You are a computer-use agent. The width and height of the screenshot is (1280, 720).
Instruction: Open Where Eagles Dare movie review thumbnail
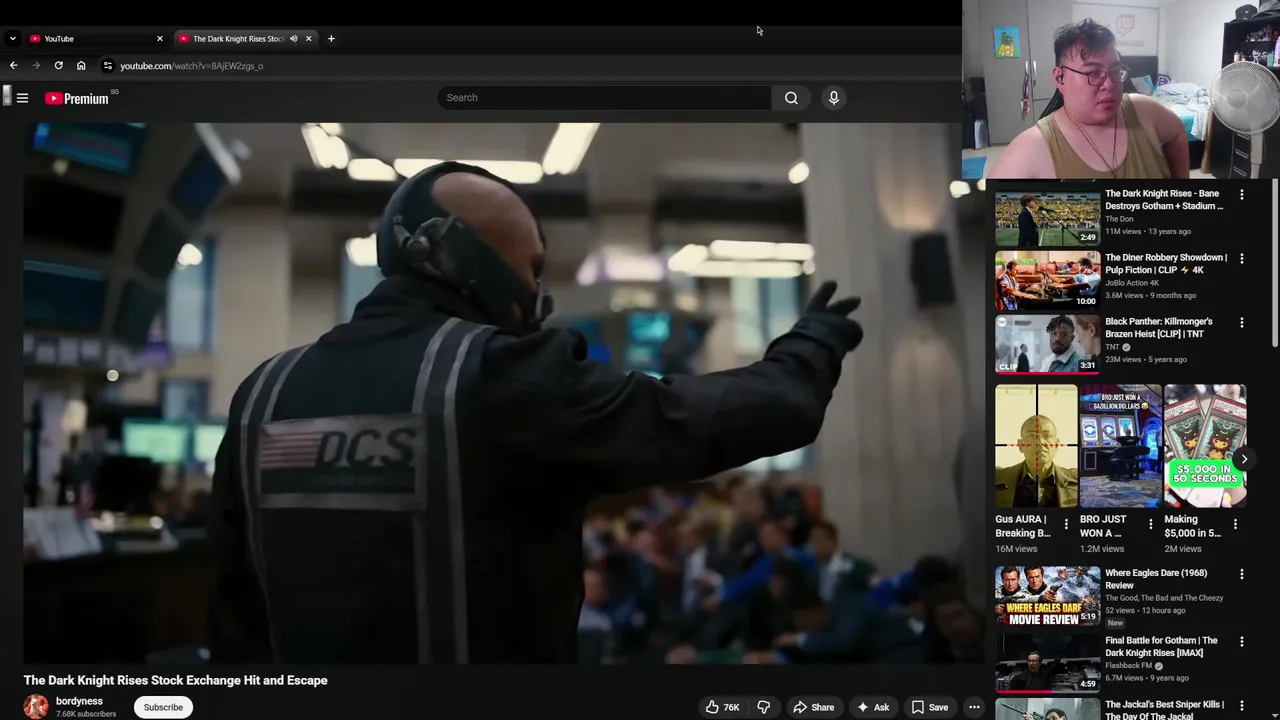click(x=1047, y=597)
